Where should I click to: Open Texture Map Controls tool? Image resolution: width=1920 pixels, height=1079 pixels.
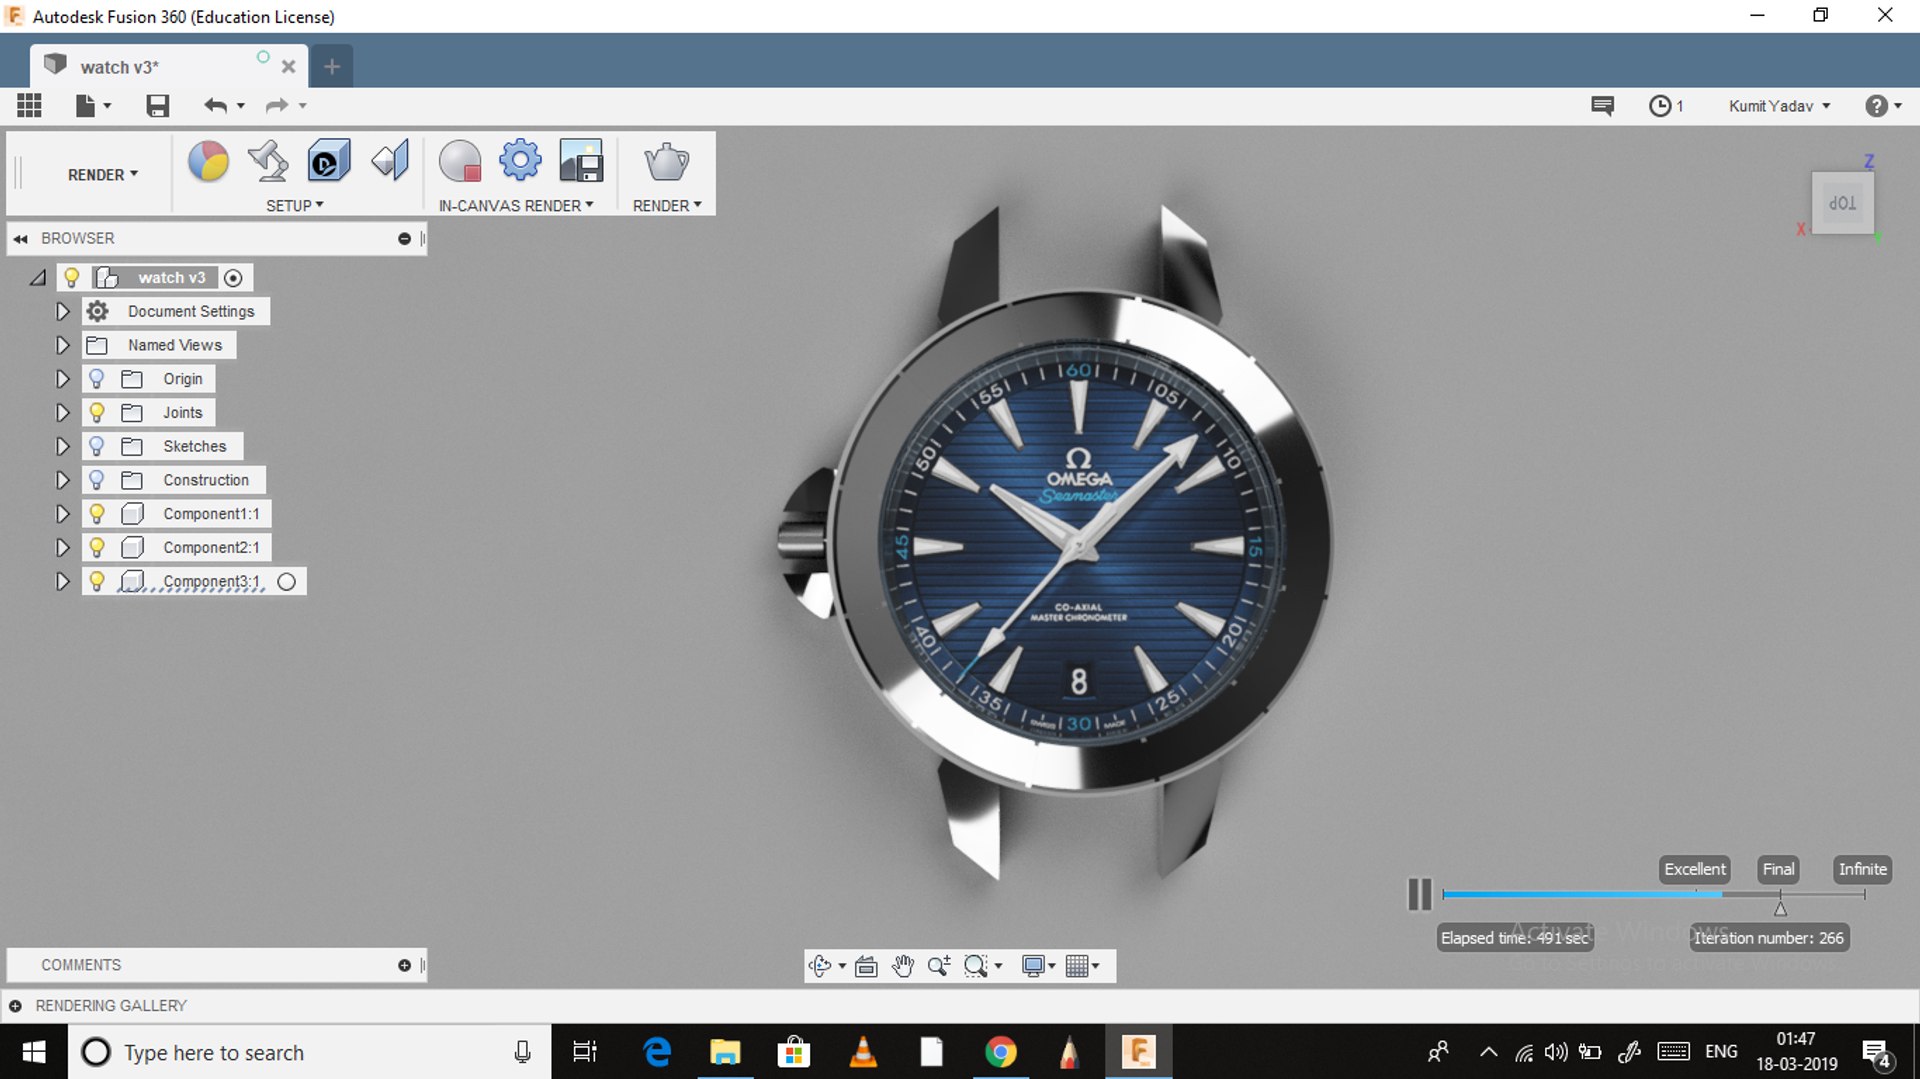390,161
